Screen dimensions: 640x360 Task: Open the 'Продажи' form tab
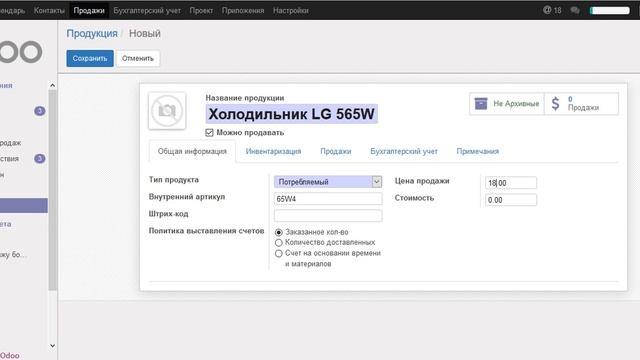pos(336,151)
